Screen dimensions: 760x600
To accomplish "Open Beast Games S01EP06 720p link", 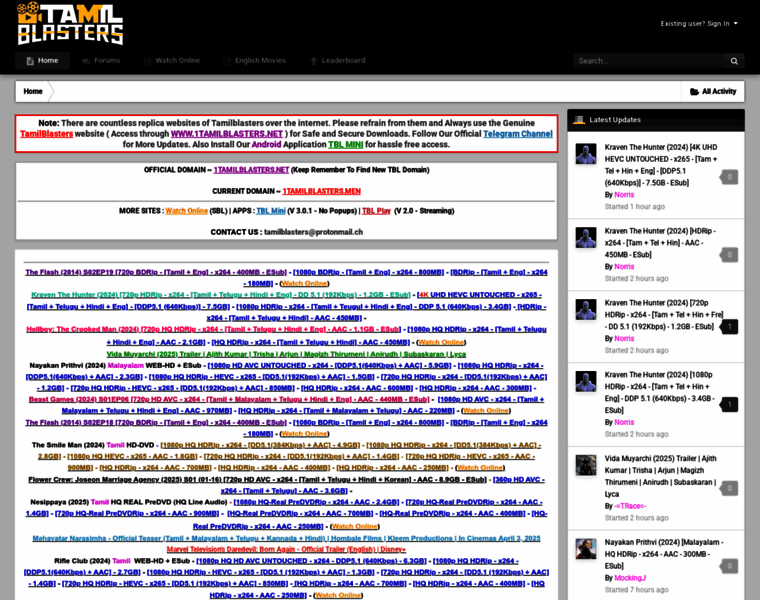I will click(x=229, y=399).
